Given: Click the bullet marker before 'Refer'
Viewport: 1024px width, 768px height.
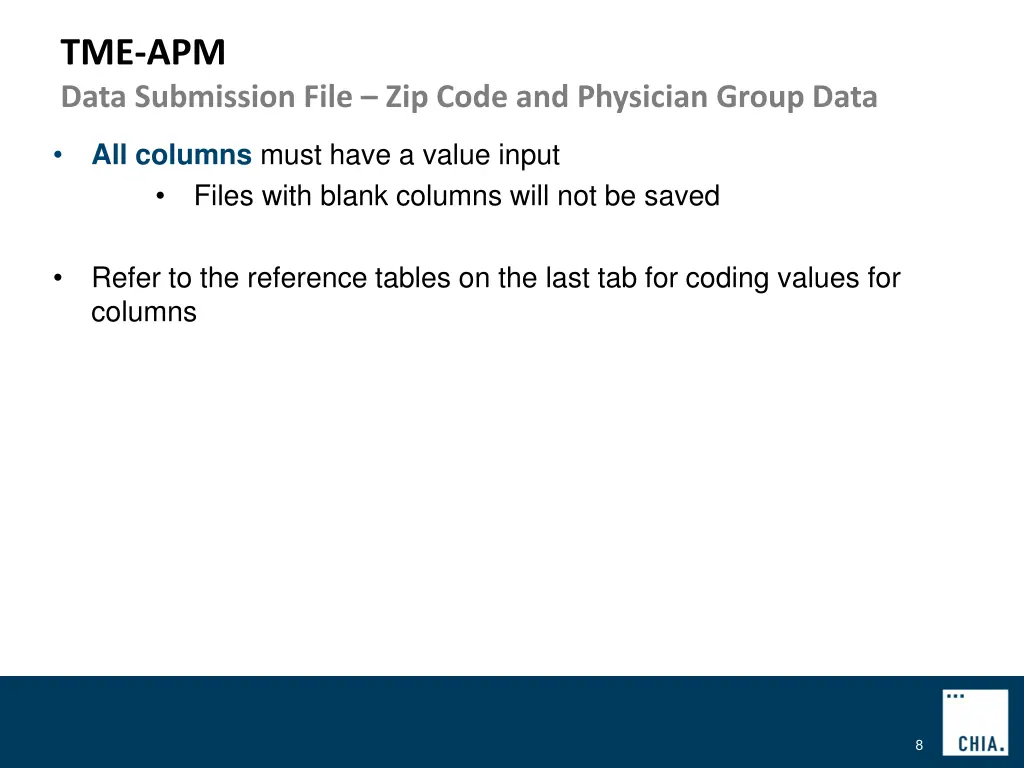Looking at the screenshot, I should pyautogui.click(x=59, y=278).
